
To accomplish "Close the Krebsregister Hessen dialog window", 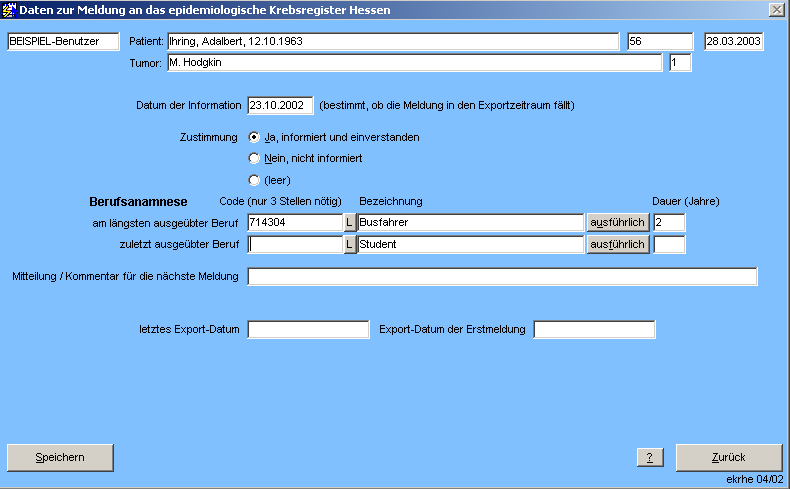I will pos(776,10).
